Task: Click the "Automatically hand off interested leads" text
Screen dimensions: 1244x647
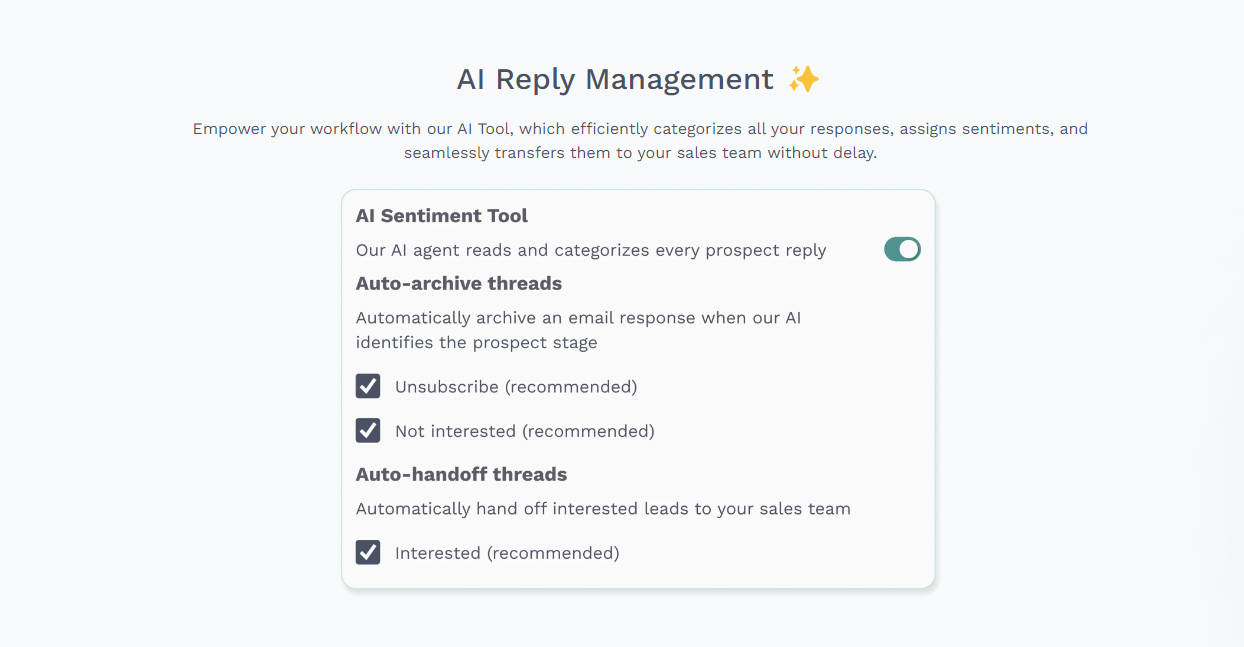Action: (603, 509)
